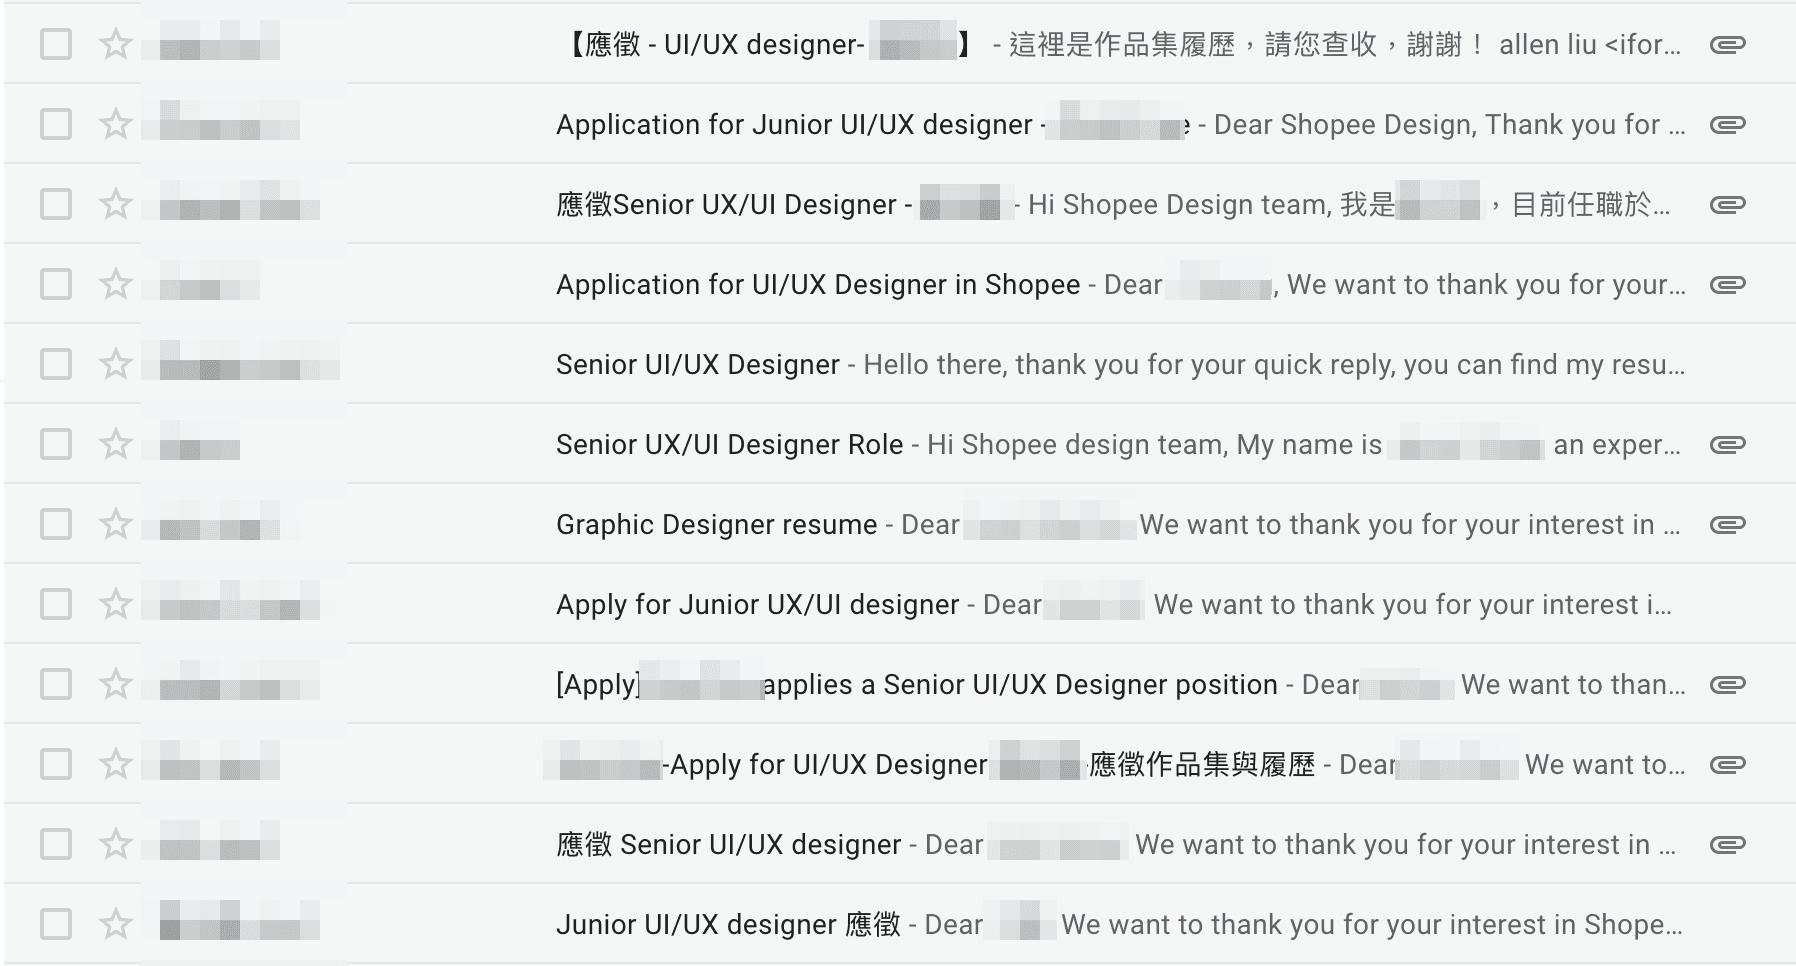This screenshot has height=966, width=1796.
Task: Star the Senior UI/UX Designer email
Action: coord(116,364)
